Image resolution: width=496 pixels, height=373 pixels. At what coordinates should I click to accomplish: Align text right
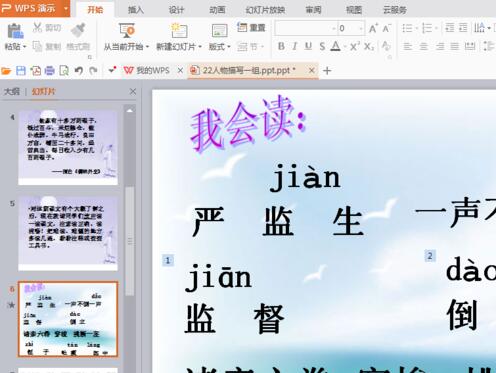(x=440, y=46)
